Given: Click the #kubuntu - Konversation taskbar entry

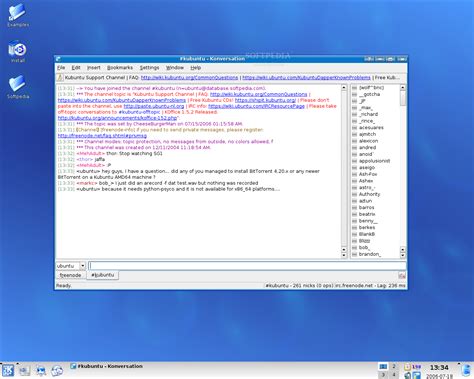Looking at the screenshot, I should [x=107, y=366].
